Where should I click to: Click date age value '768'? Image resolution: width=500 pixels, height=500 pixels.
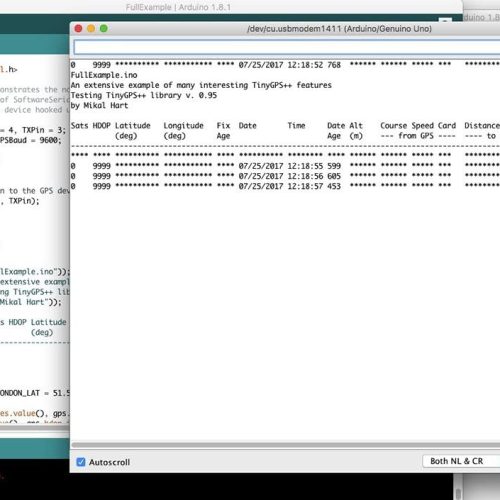[x=334, y=65]
